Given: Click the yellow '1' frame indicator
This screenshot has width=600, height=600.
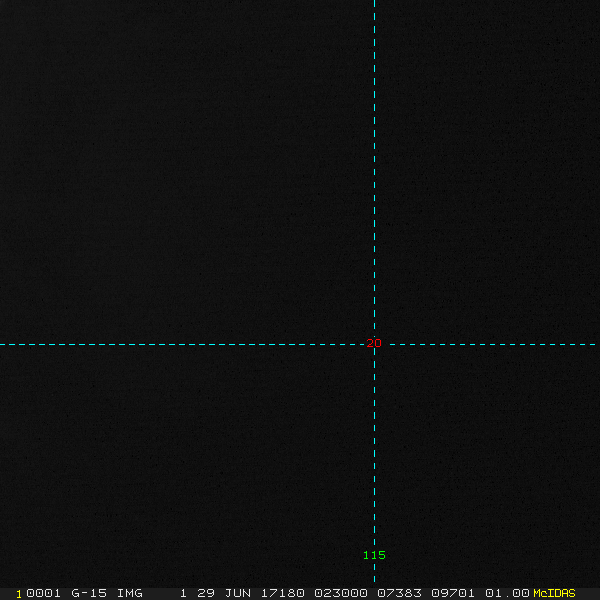Looking at the screenshot, I should click(x=19, y=594).
